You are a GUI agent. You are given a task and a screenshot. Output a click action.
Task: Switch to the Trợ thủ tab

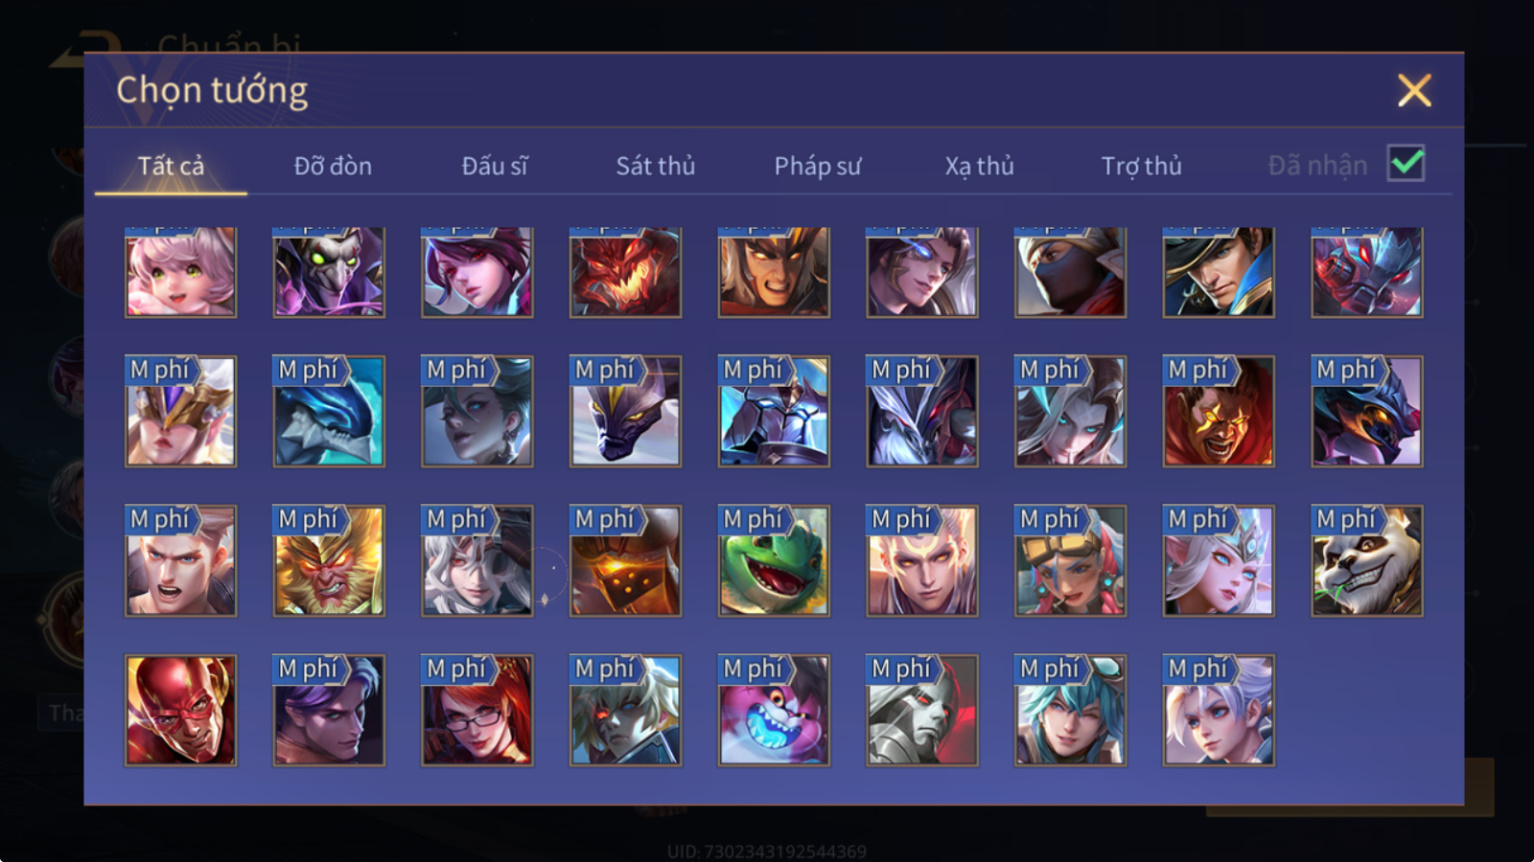point(1141,166)
